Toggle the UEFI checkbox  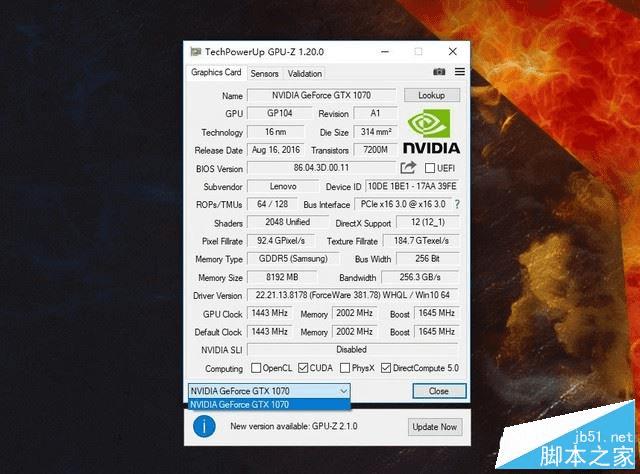coord(429,168)
